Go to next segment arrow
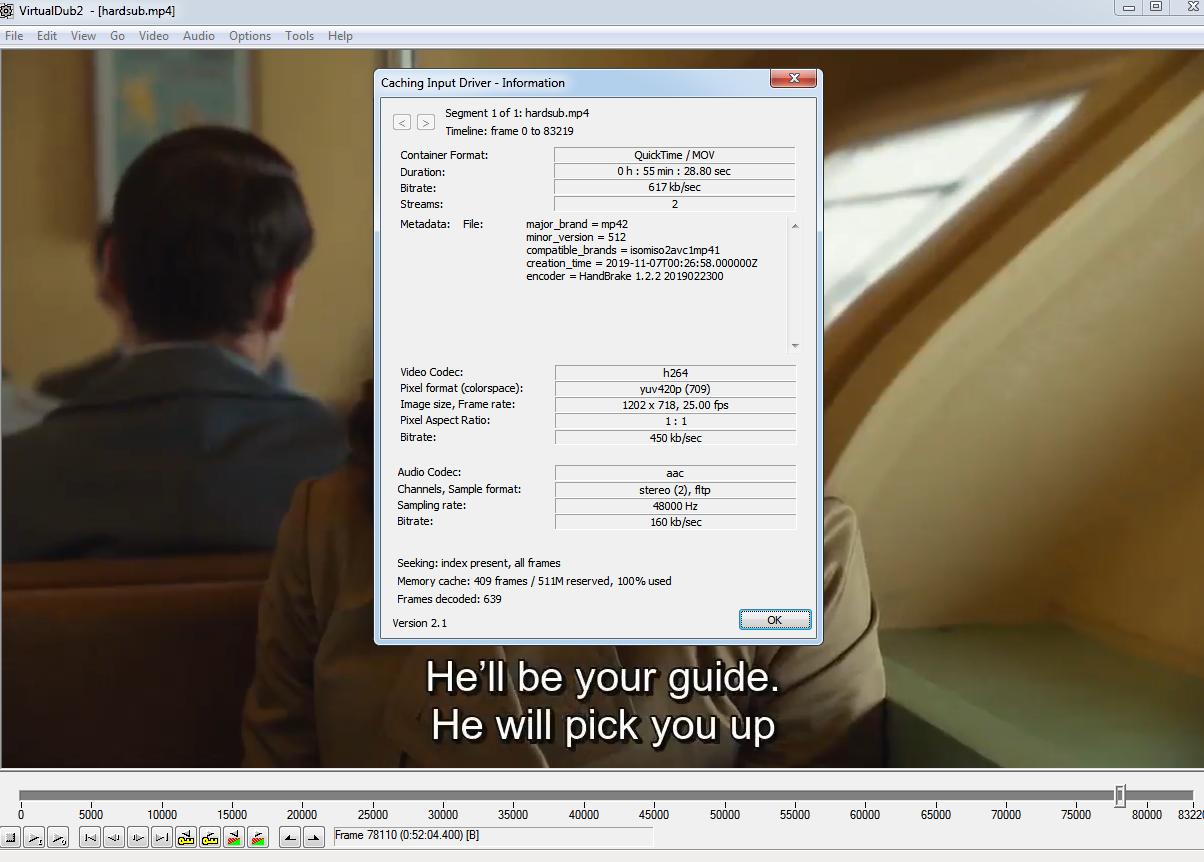Viewport: 1204px width, 862px height. point(426,122)
